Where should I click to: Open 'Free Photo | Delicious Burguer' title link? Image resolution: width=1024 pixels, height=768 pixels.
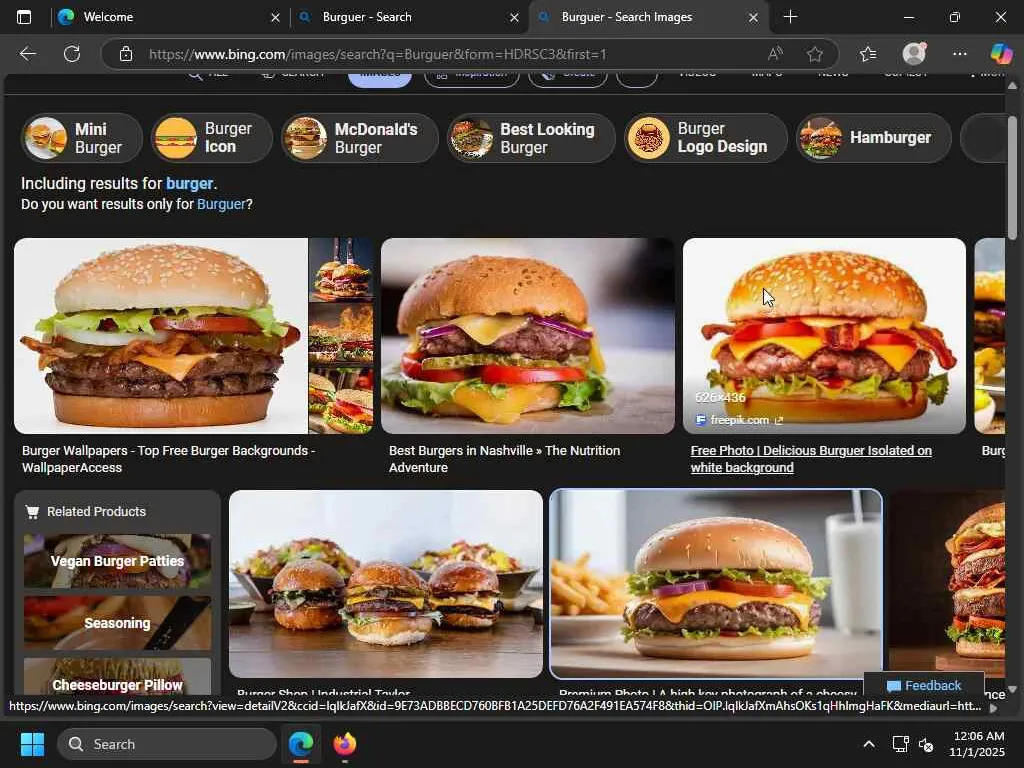[x=811, y=459]
